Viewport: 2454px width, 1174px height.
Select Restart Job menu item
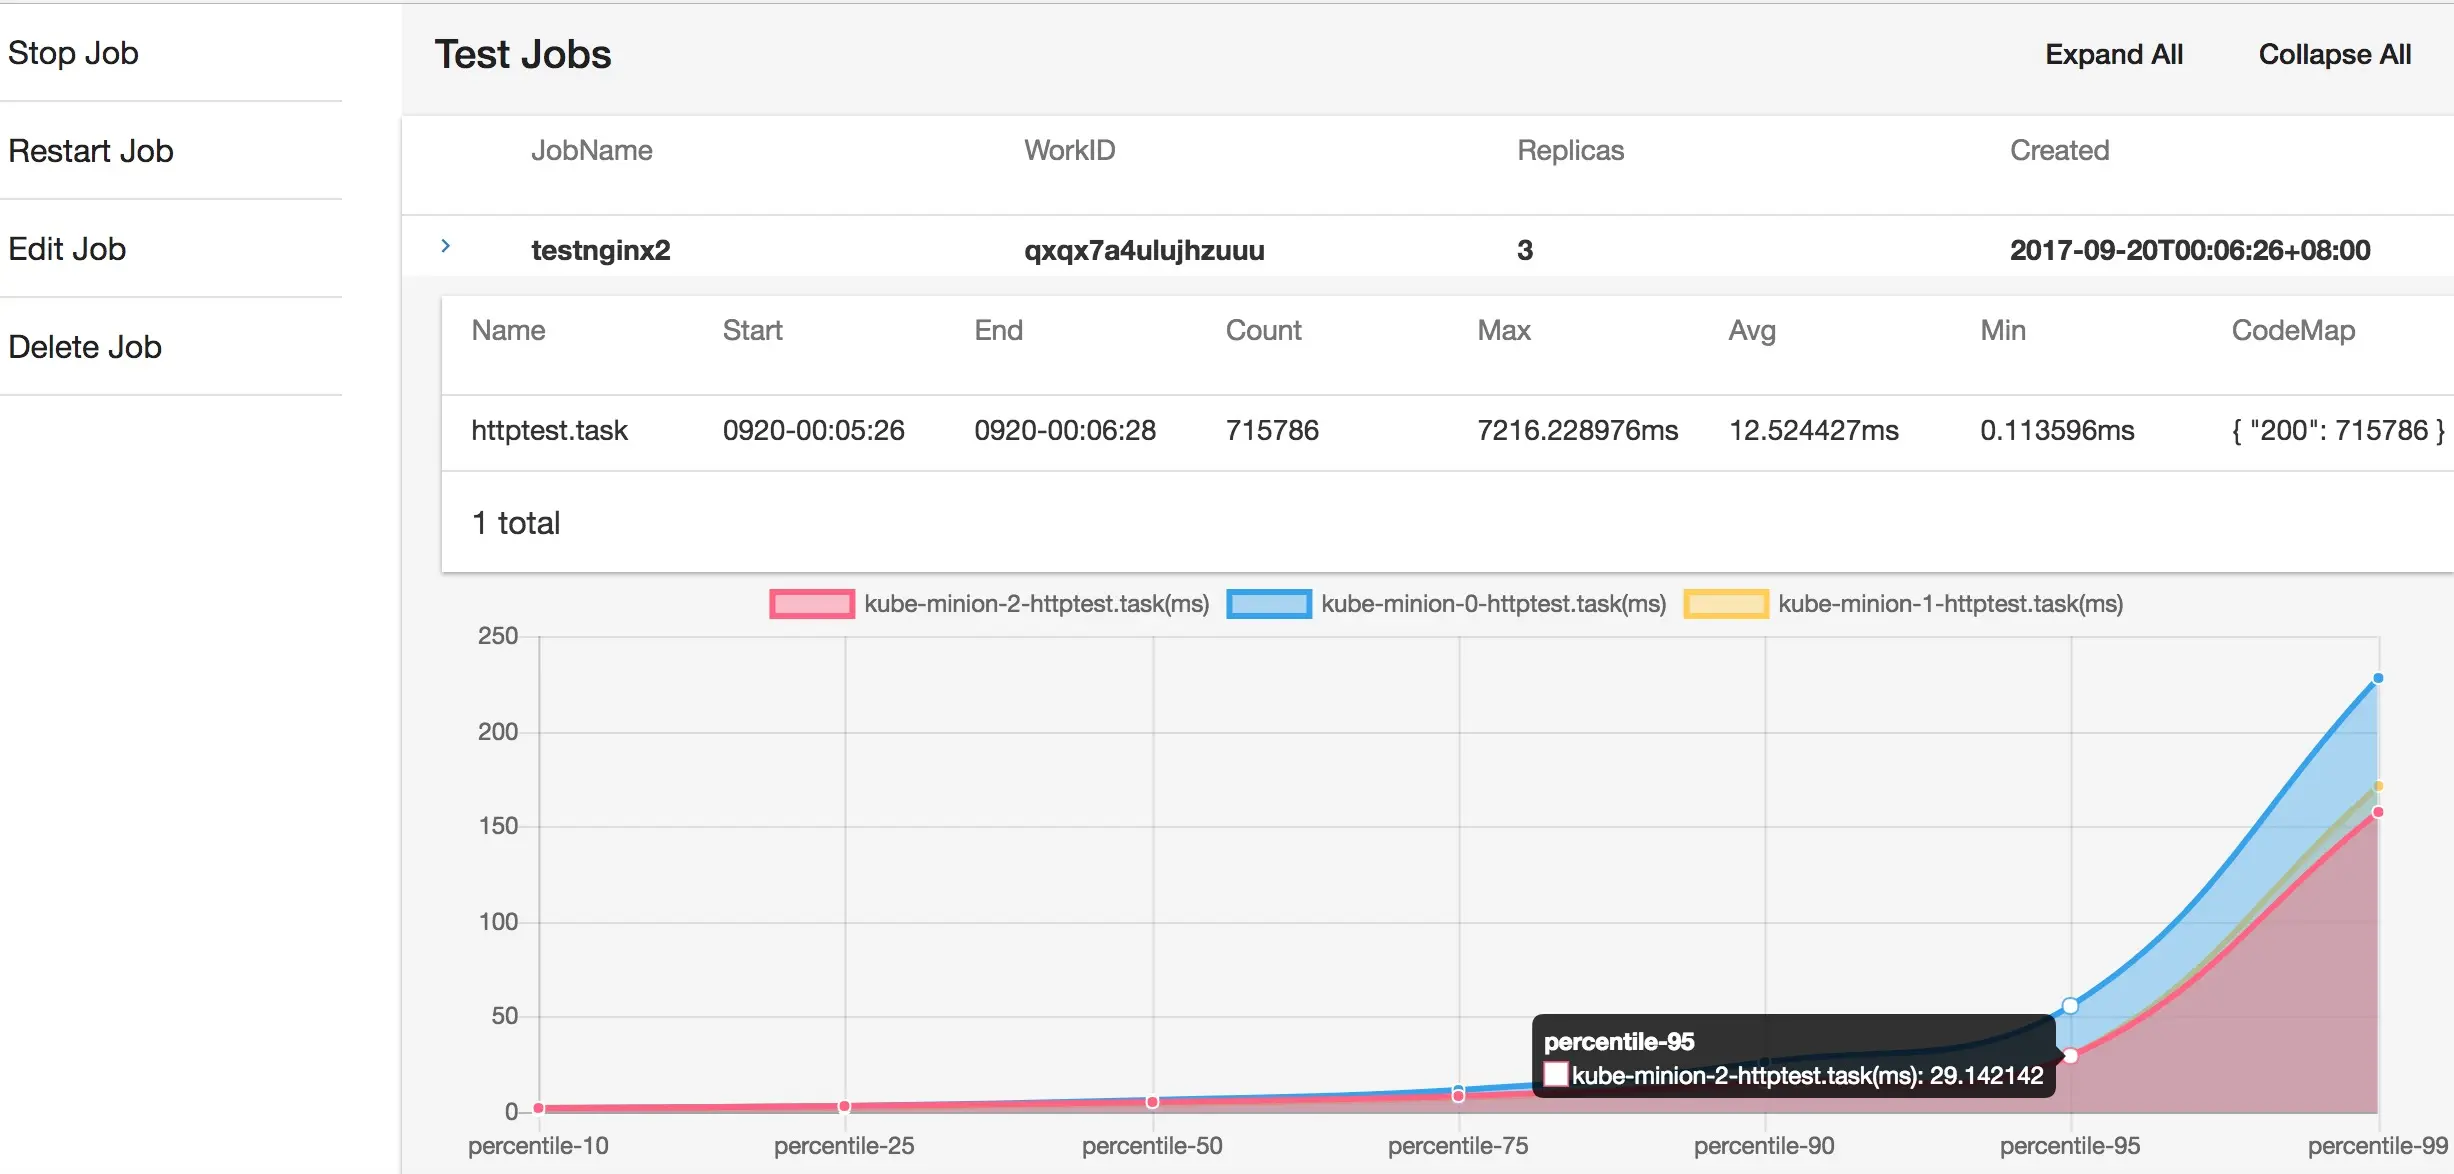(91, 151)
